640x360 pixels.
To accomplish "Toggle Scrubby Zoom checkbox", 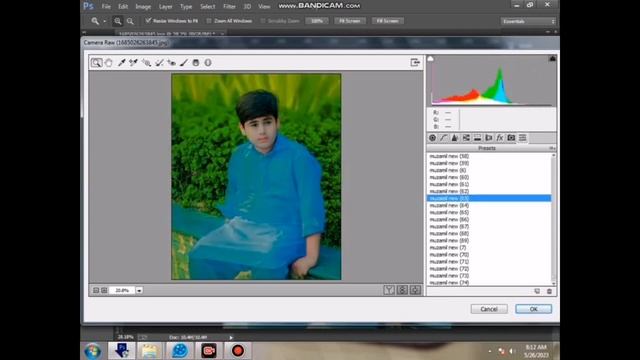I will (263, 20).
